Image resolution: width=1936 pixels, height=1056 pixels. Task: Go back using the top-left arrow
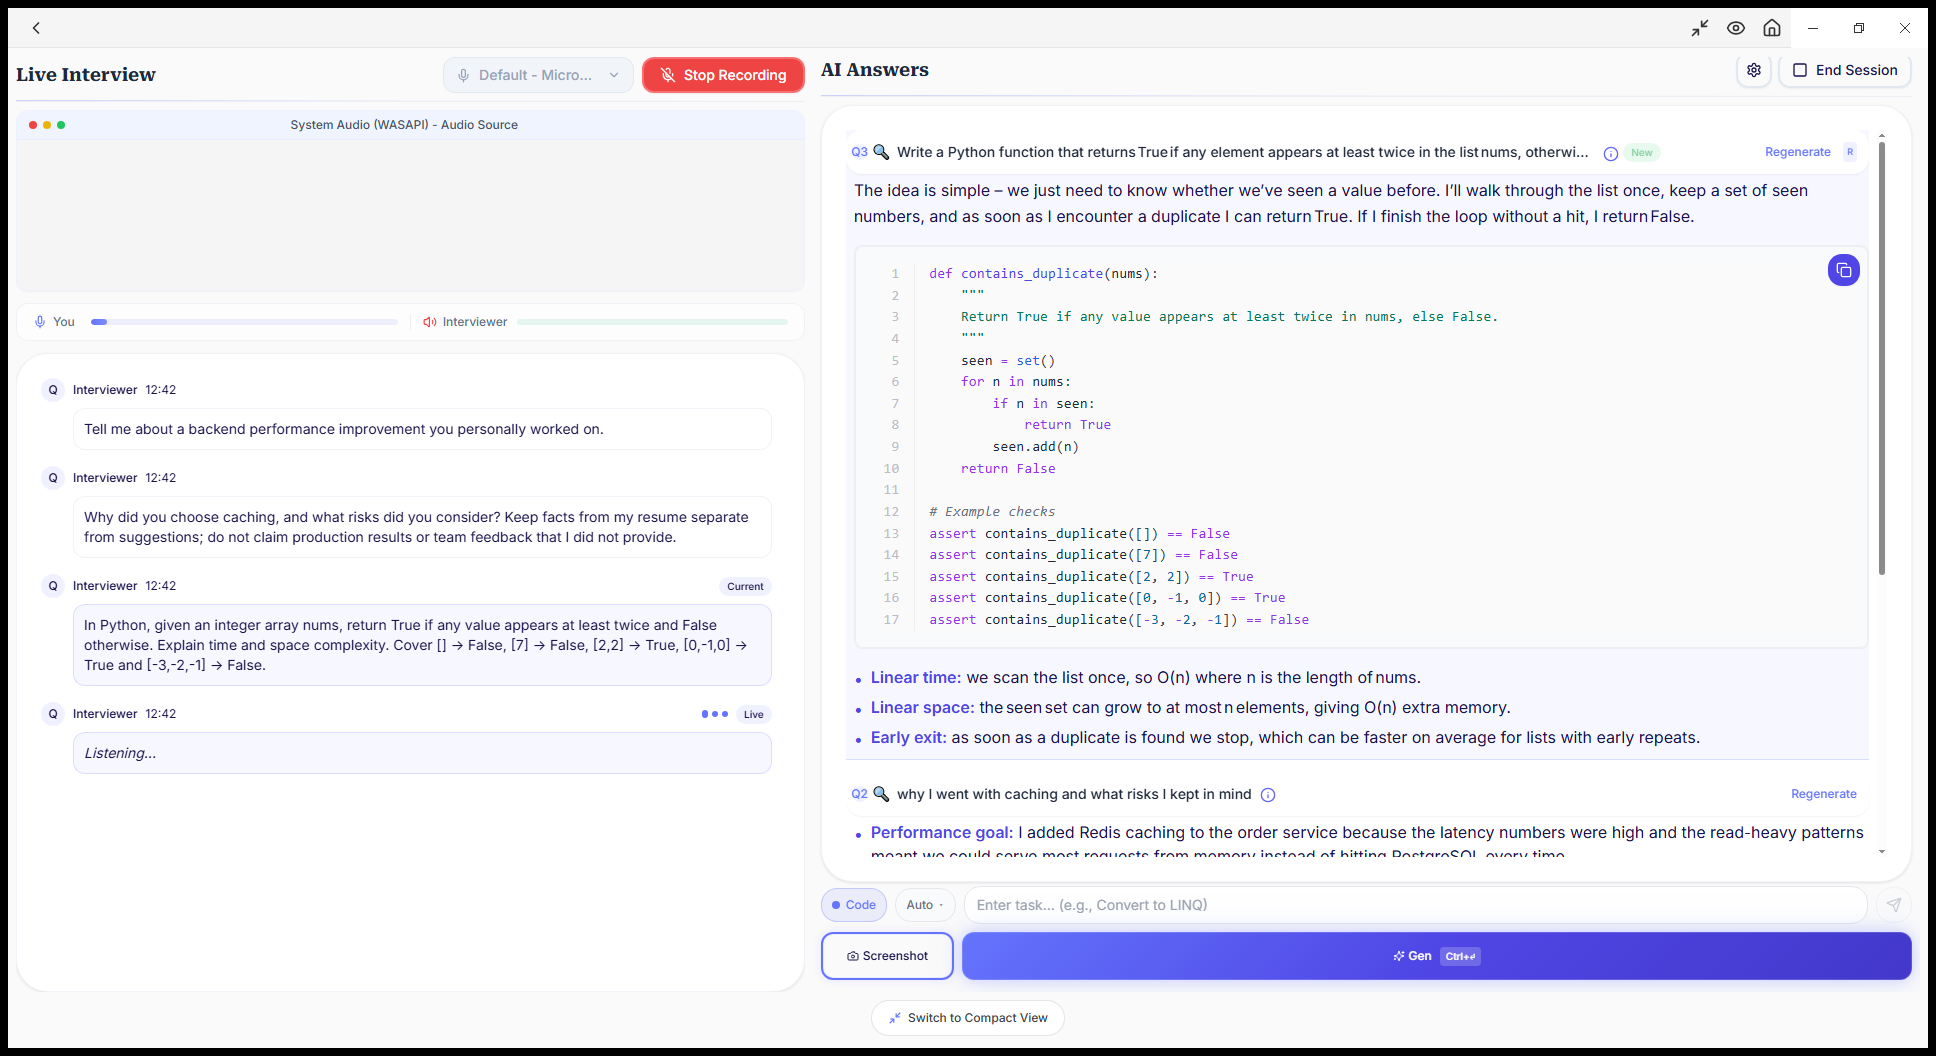pos(36,28)
